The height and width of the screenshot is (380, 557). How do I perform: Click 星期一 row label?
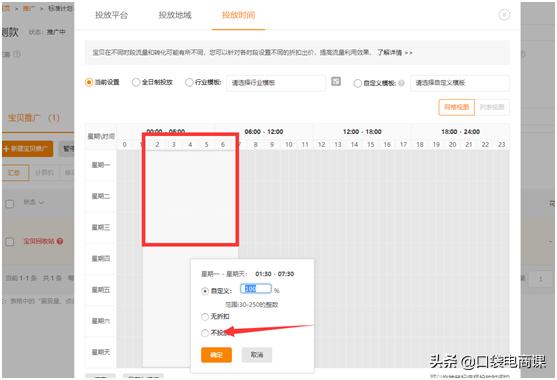point(101,165)
